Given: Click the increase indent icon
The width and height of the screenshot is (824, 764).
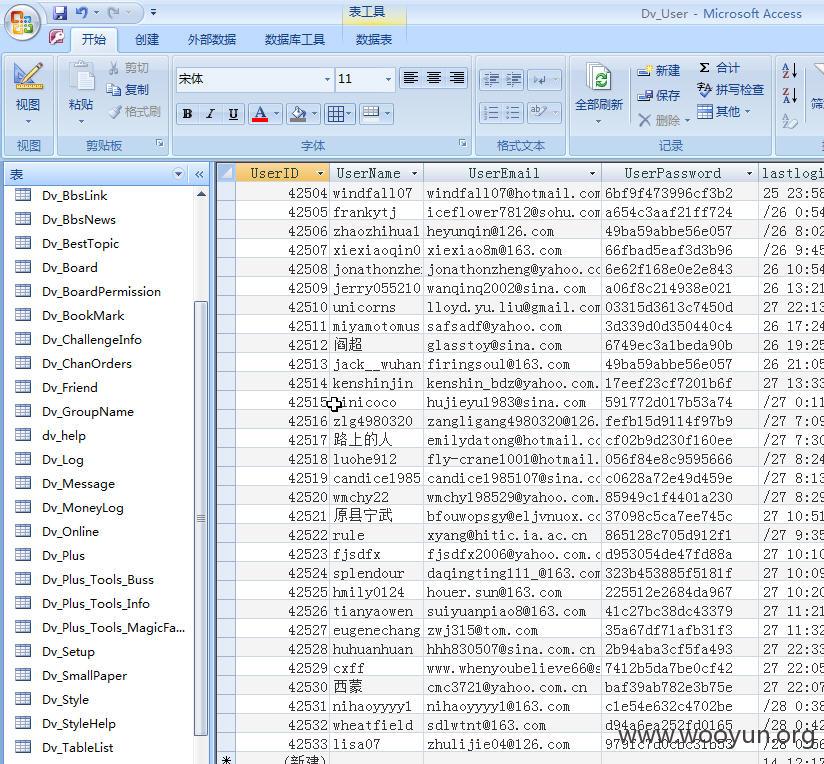Looking at the screenshot, I should point(513,80).
